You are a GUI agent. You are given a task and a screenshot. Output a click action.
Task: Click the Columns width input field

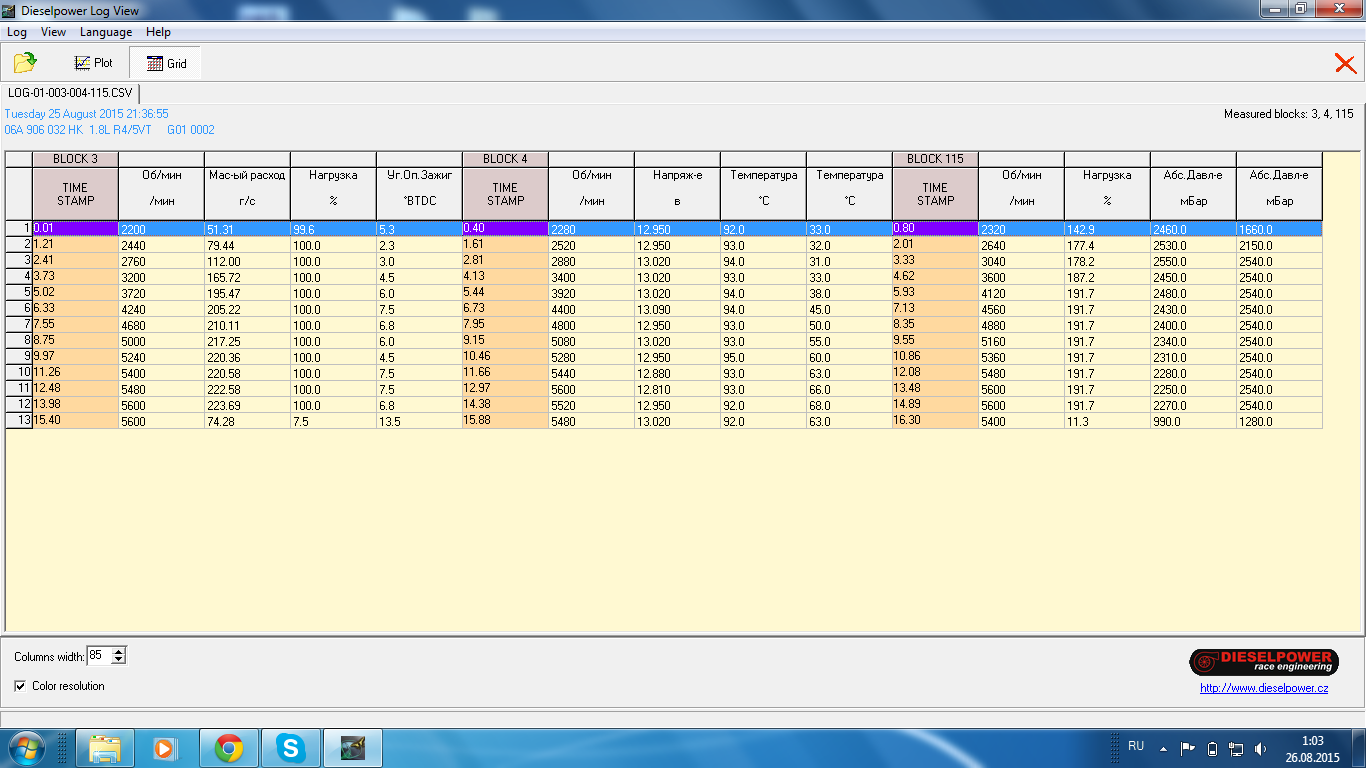[x=98, y=656]
